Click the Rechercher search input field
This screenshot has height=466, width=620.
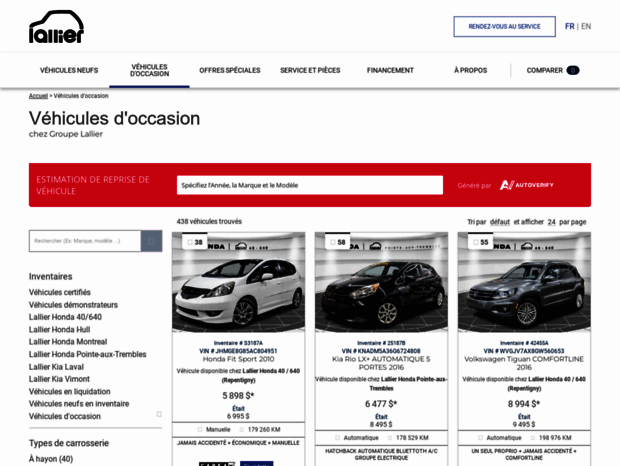[85, 241]
